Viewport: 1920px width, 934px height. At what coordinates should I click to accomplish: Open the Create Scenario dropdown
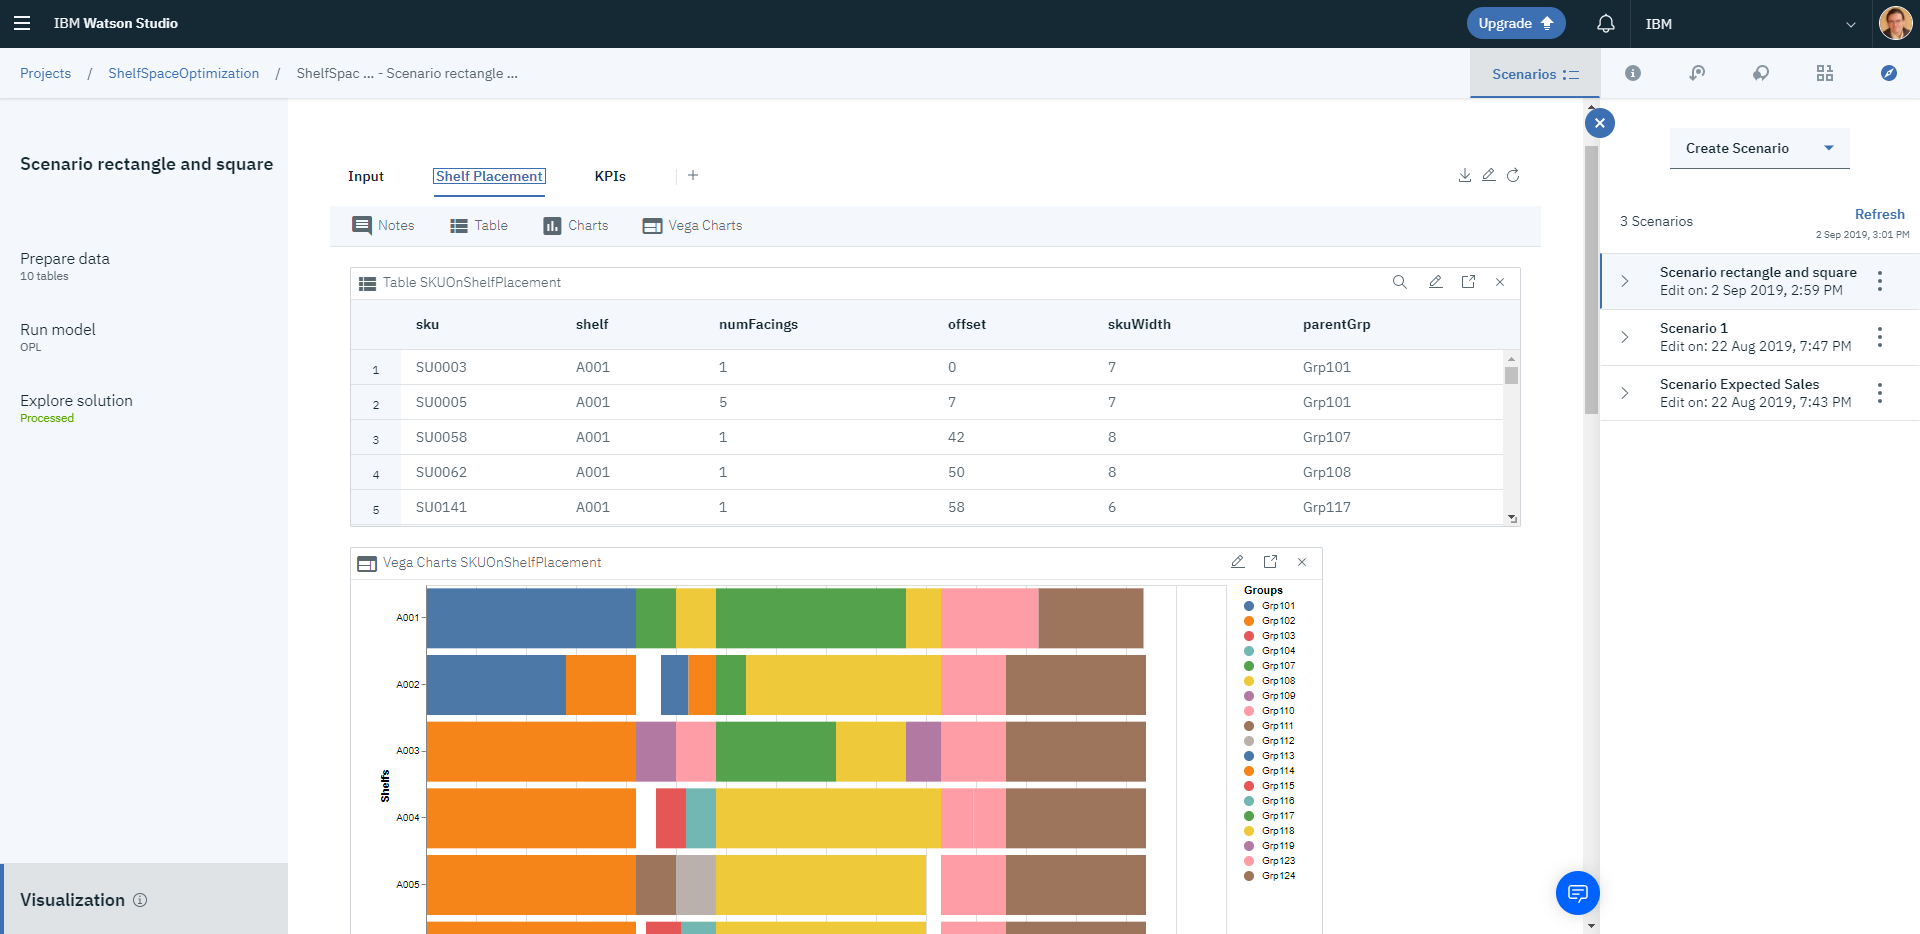coord(1759,148)
